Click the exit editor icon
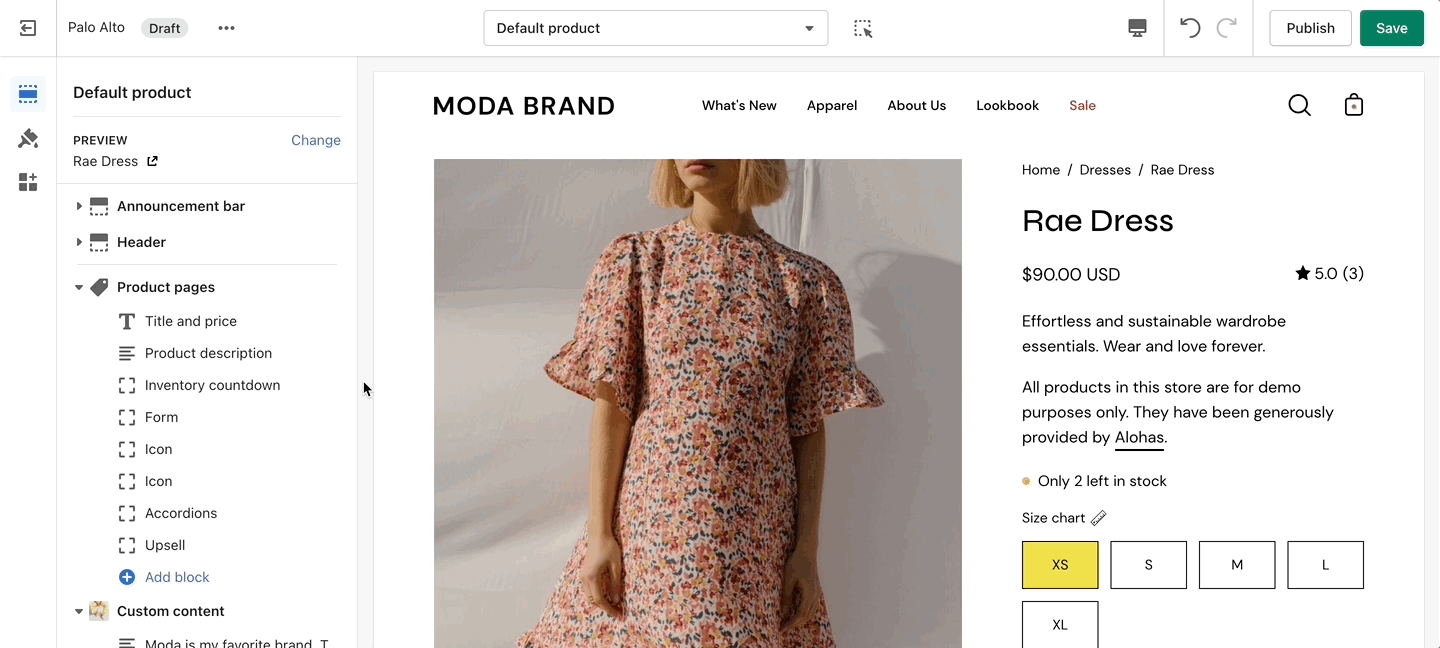 [28, 28]
